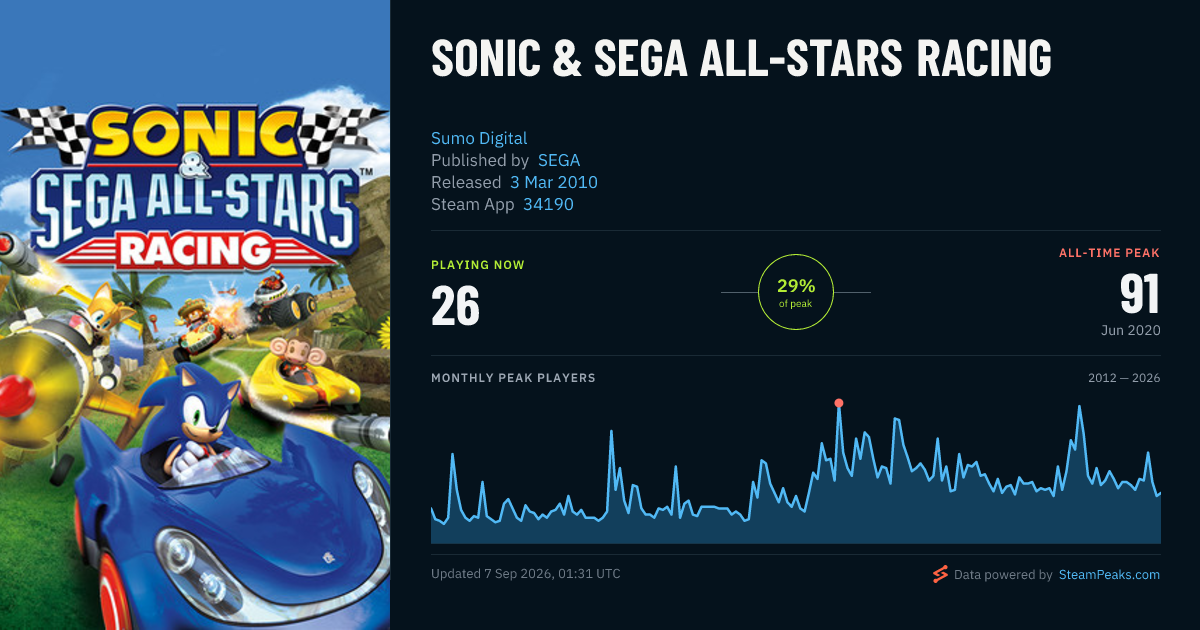Image resolution: width=1200 pixels, height=630 pixels.
Task: Click the Playing Now label
Action: [478, 265]
